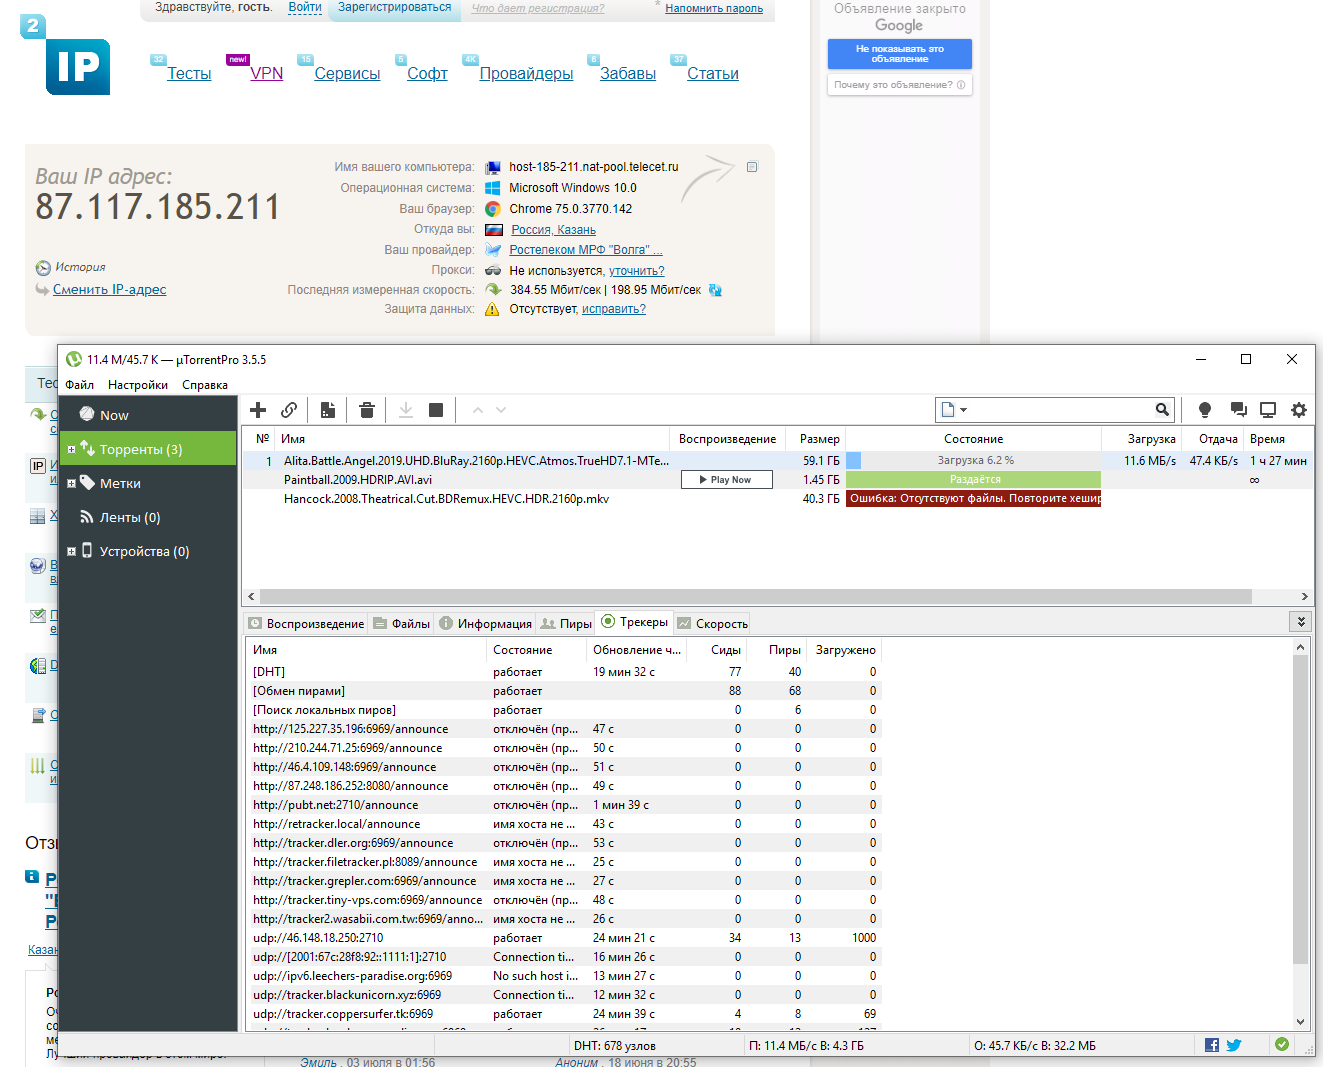Open the Now section in sidebar
Screen dimensions: 1323x1067
click(148, 415)
